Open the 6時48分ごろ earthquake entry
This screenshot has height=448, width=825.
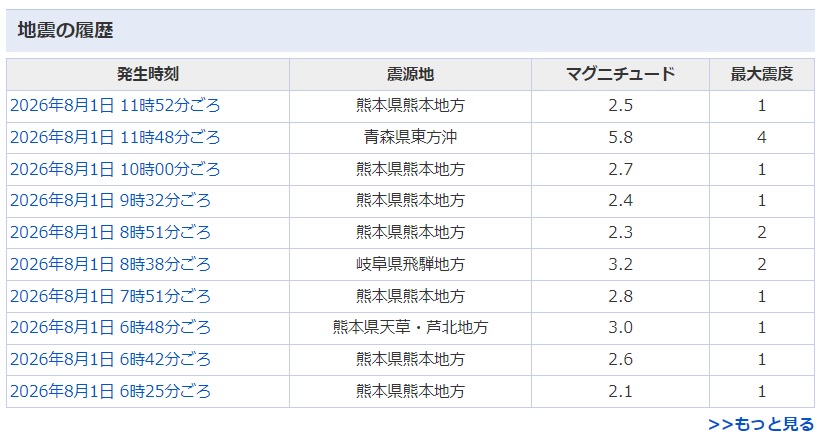(x=110, y=327)
